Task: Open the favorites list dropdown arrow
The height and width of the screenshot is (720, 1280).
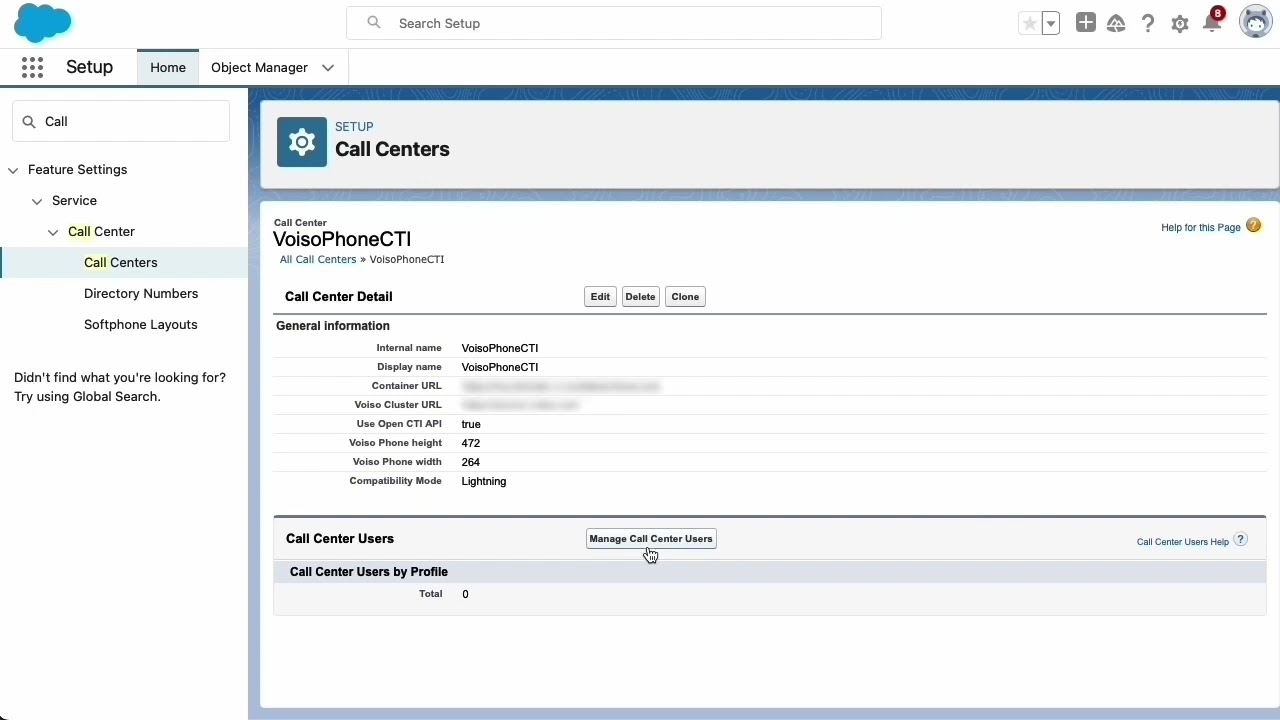Action: pyautogui.click(x=1050, y=23)
